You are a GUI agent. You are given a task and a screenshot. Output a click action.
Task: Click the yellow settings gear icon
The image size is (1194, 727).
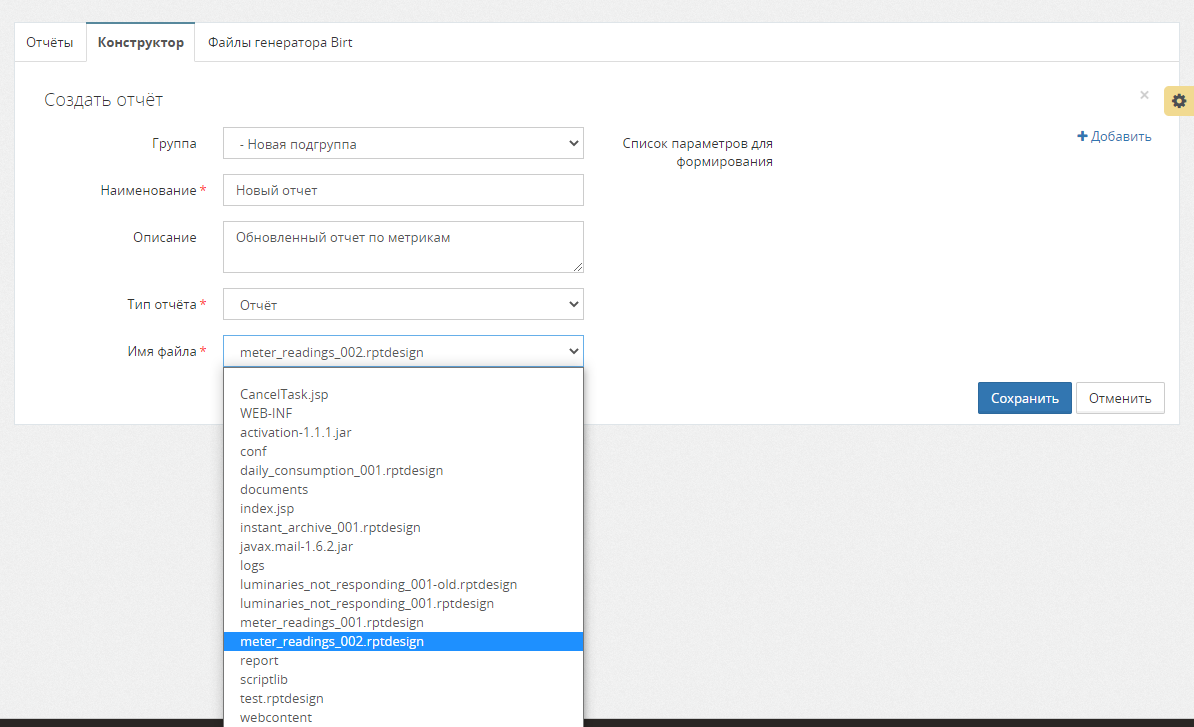click(x=1179, y=101)
